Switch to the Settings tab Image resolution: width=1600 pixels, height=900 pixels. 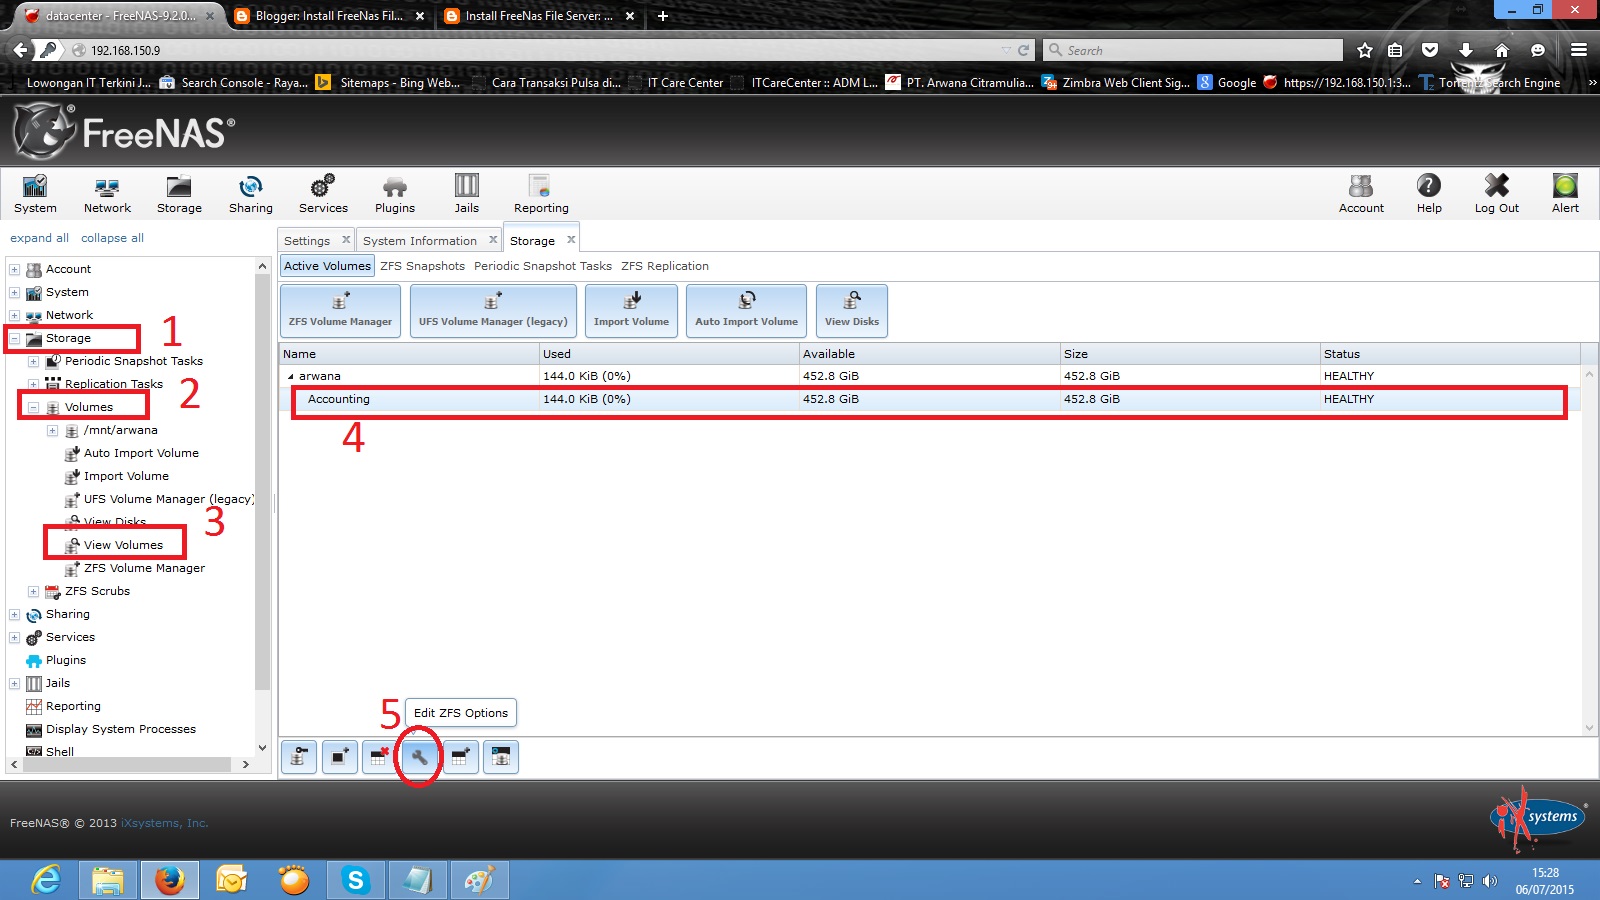(306, 241)
